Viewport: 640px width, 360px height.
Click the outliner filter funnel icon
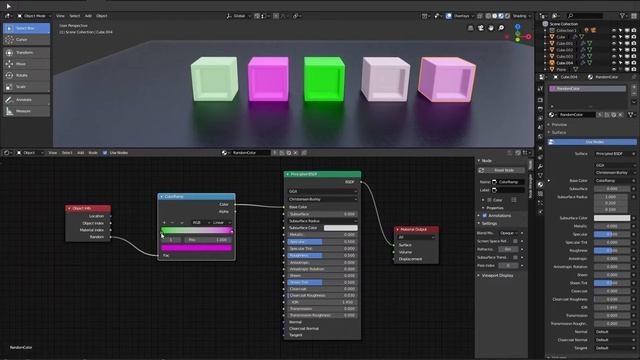(622, 16)
